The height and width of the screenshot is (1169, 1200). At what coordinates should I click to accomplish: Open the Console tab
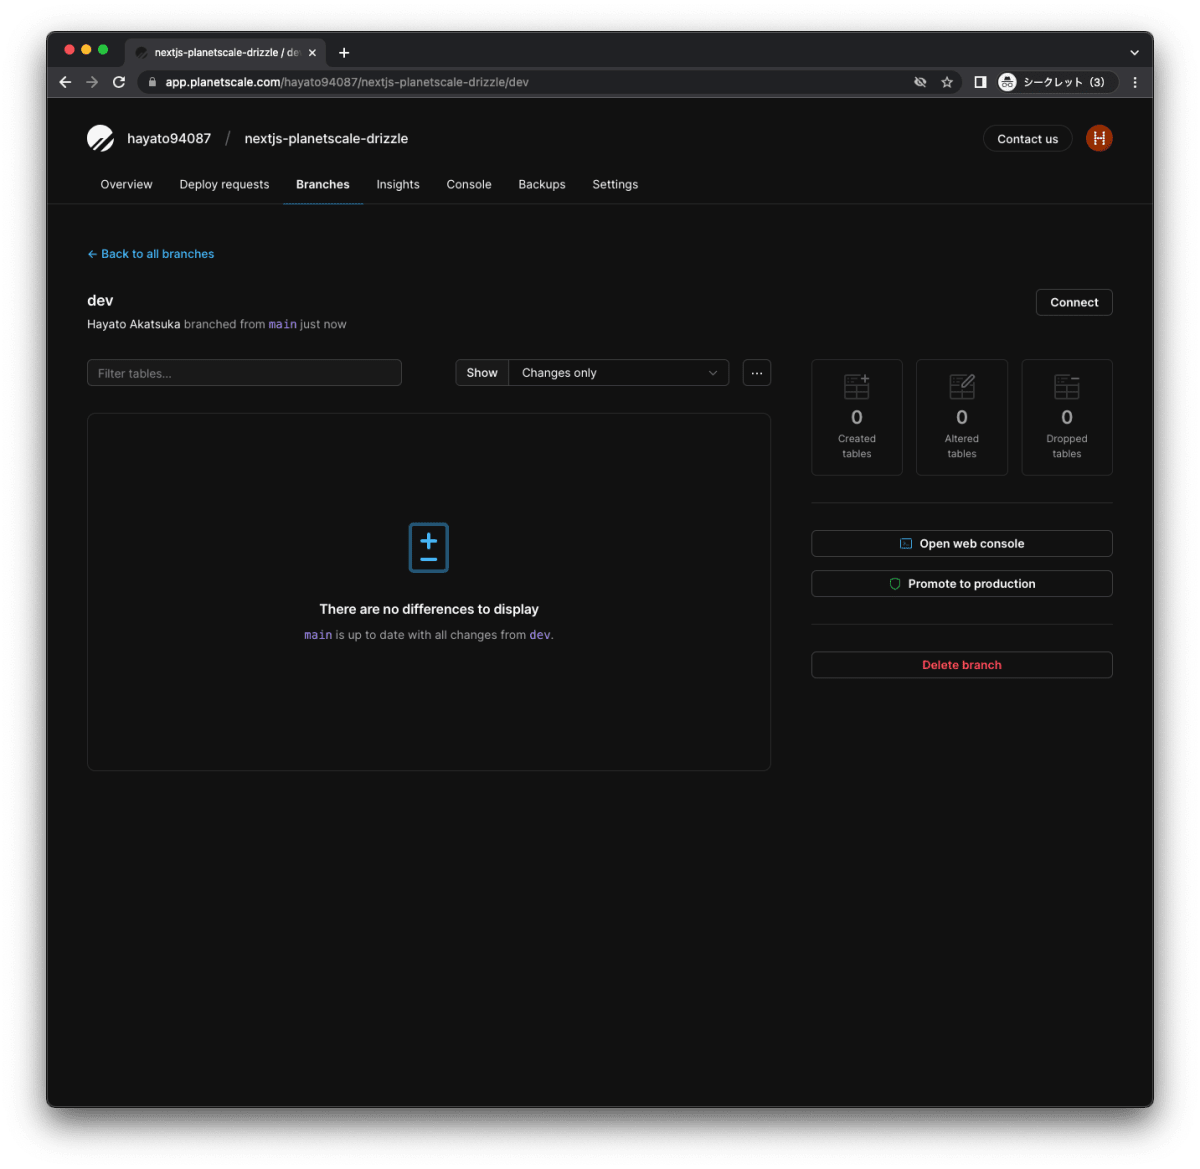469,184
